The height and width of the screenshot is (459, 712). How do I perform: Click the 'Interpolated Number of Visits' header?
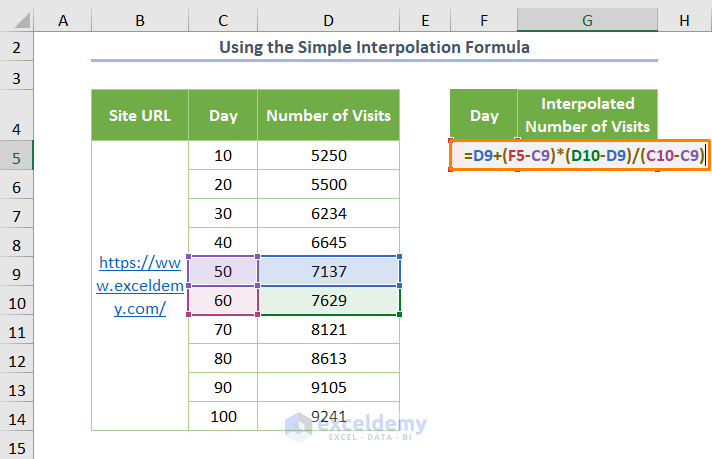pos(587,115)
